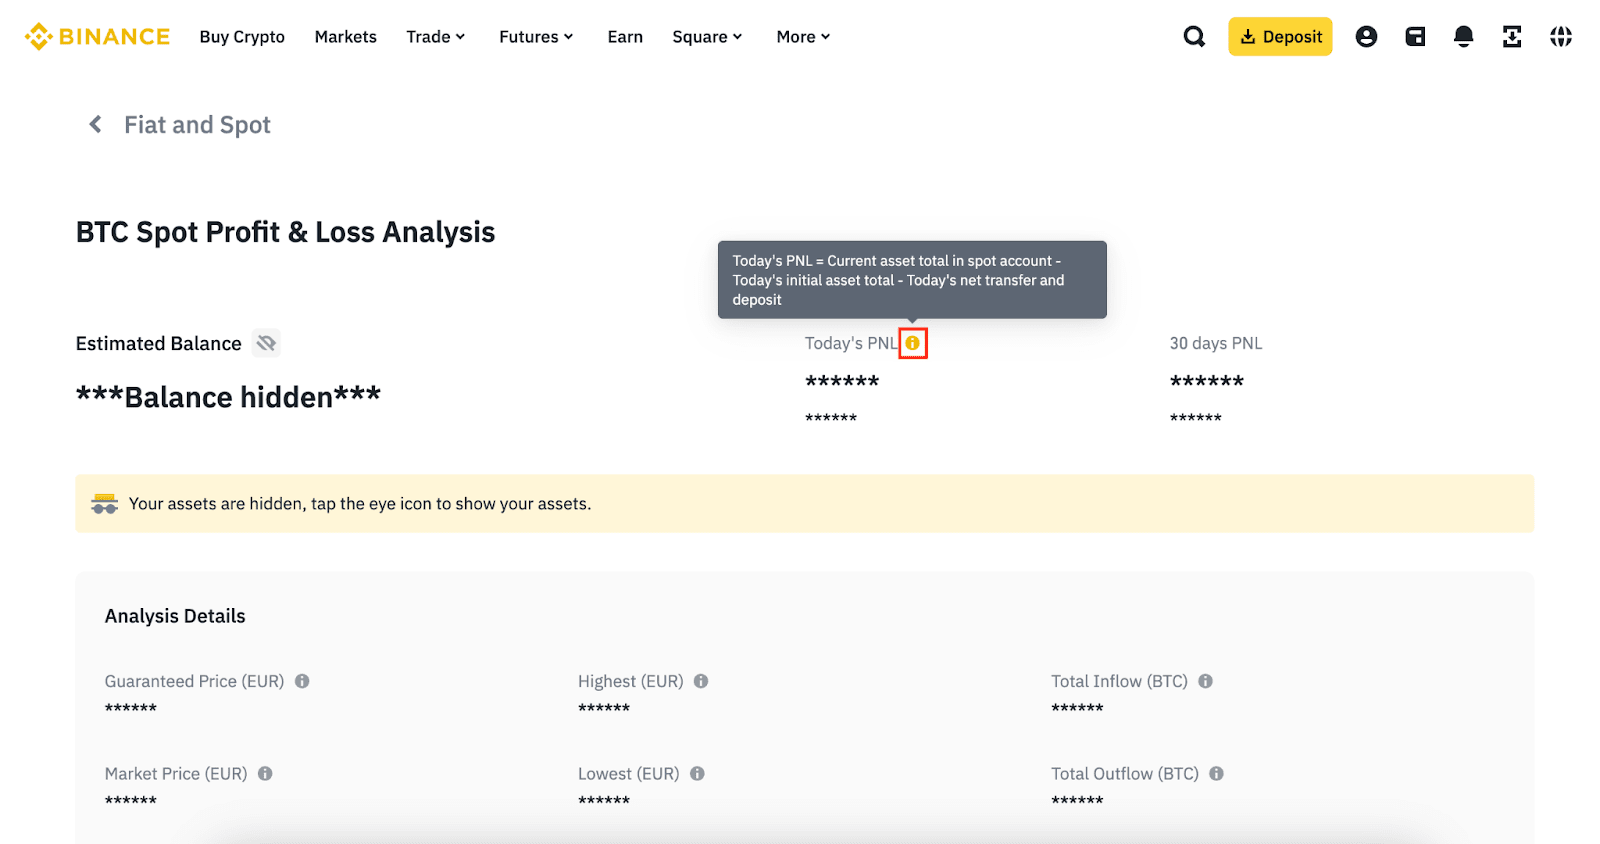Toggle balance visibility eye icon

pos(266,343)
